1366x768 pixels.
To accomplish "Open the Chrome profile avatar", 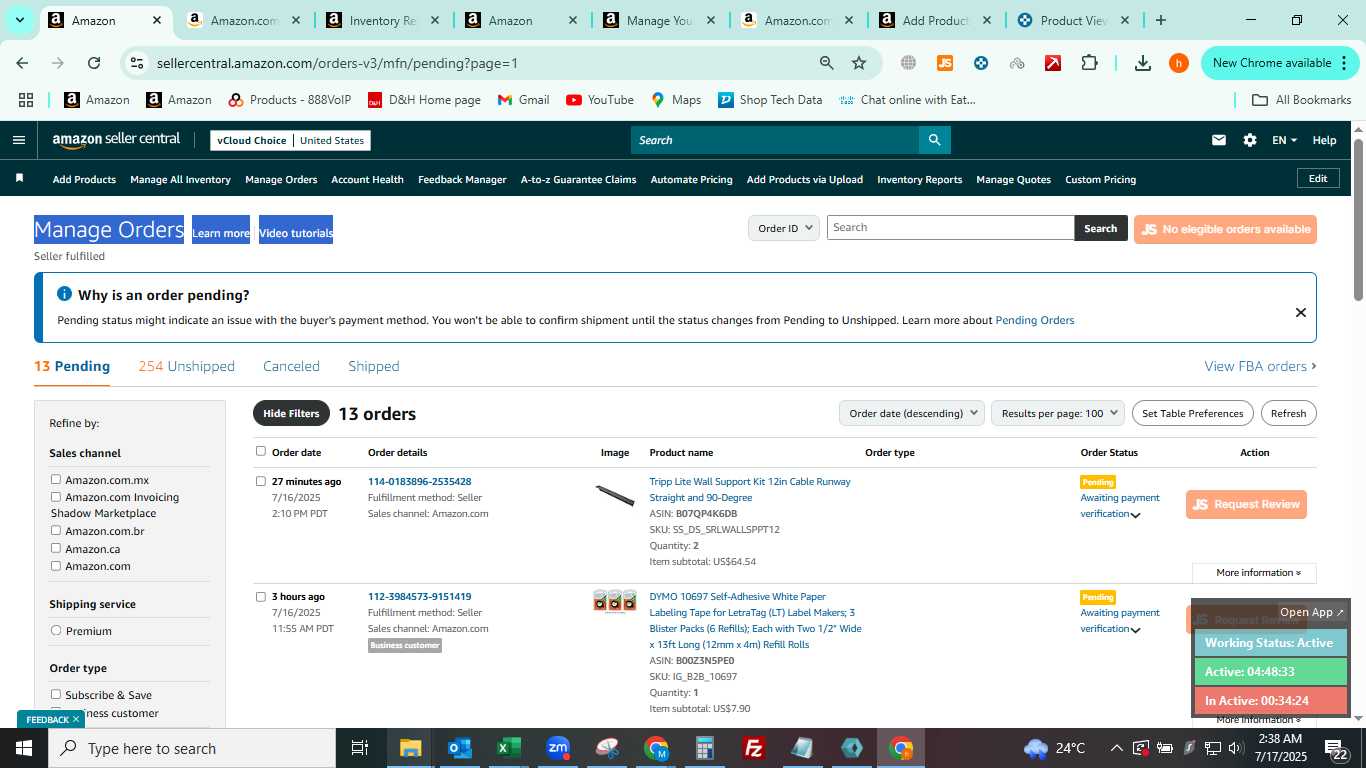I will pyautogui.click(x=1178, y=63).
